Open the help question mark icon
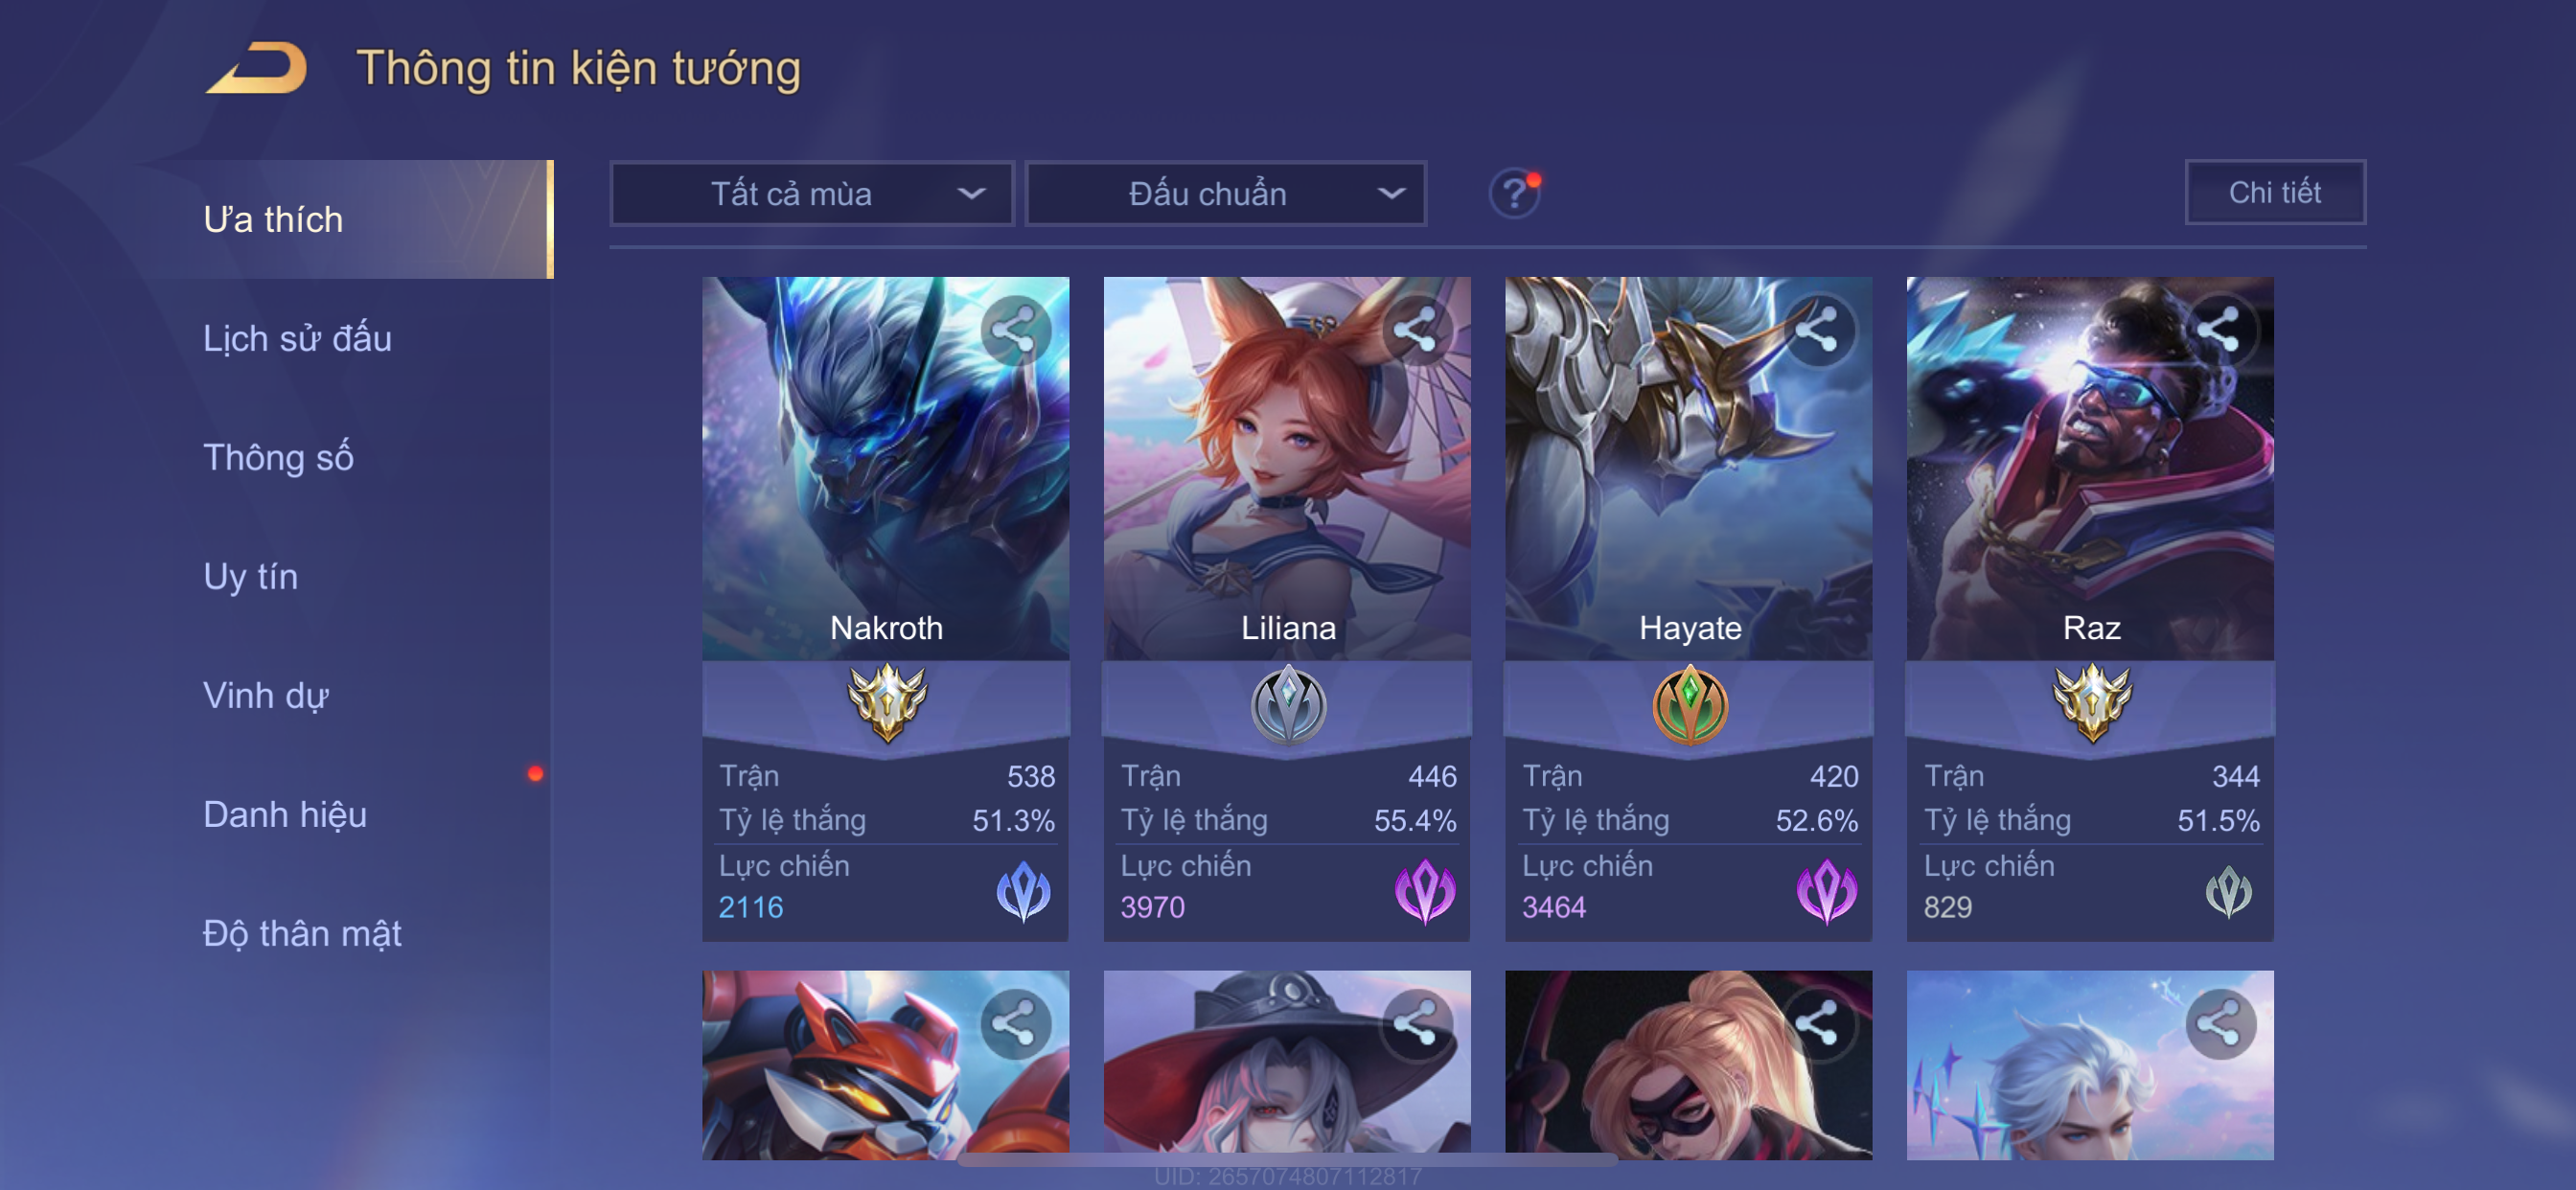This screenshot has height=1190, width=2576. tap(1514, 193)
